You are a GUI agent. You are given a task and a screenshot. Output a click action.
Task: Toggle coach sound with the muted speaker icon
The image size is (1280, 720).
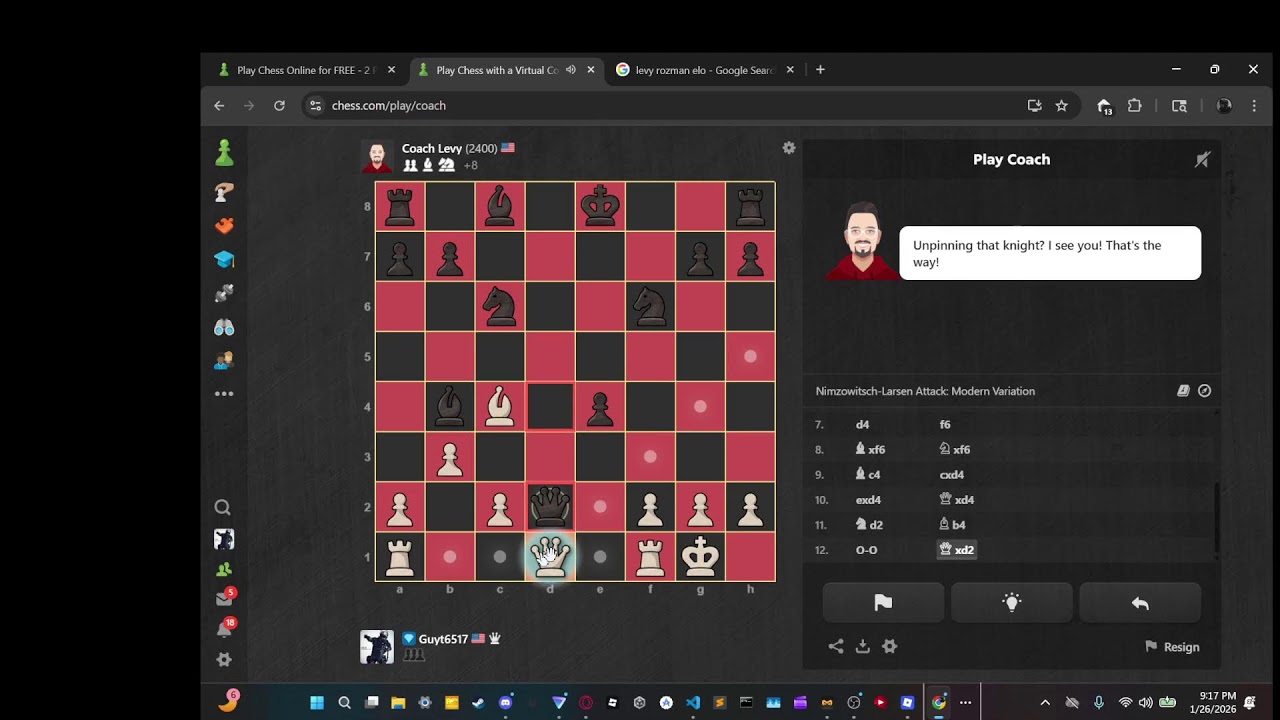1202,159
